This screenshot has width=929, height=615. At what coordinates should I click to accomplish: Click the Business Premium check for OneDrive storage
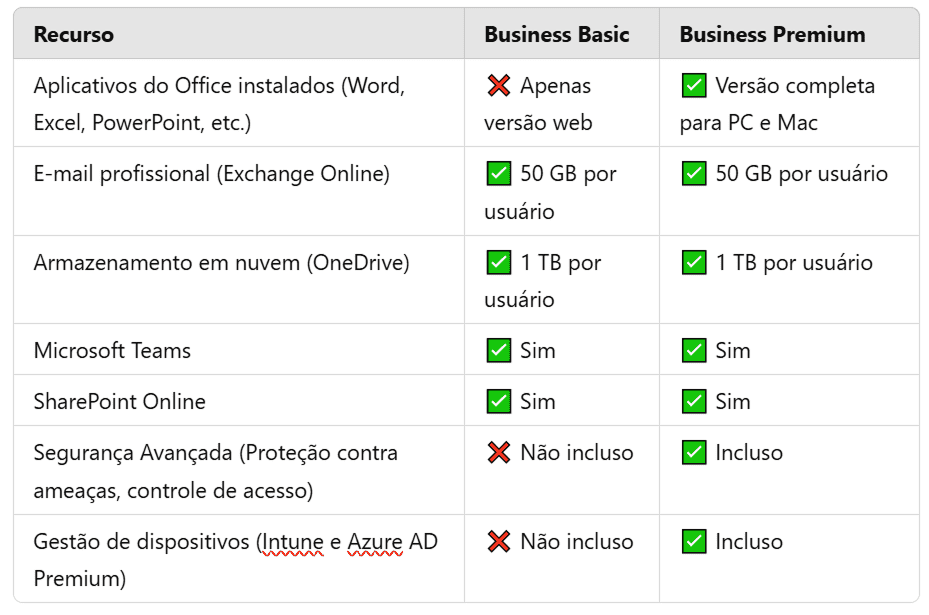tap(693, 263)
